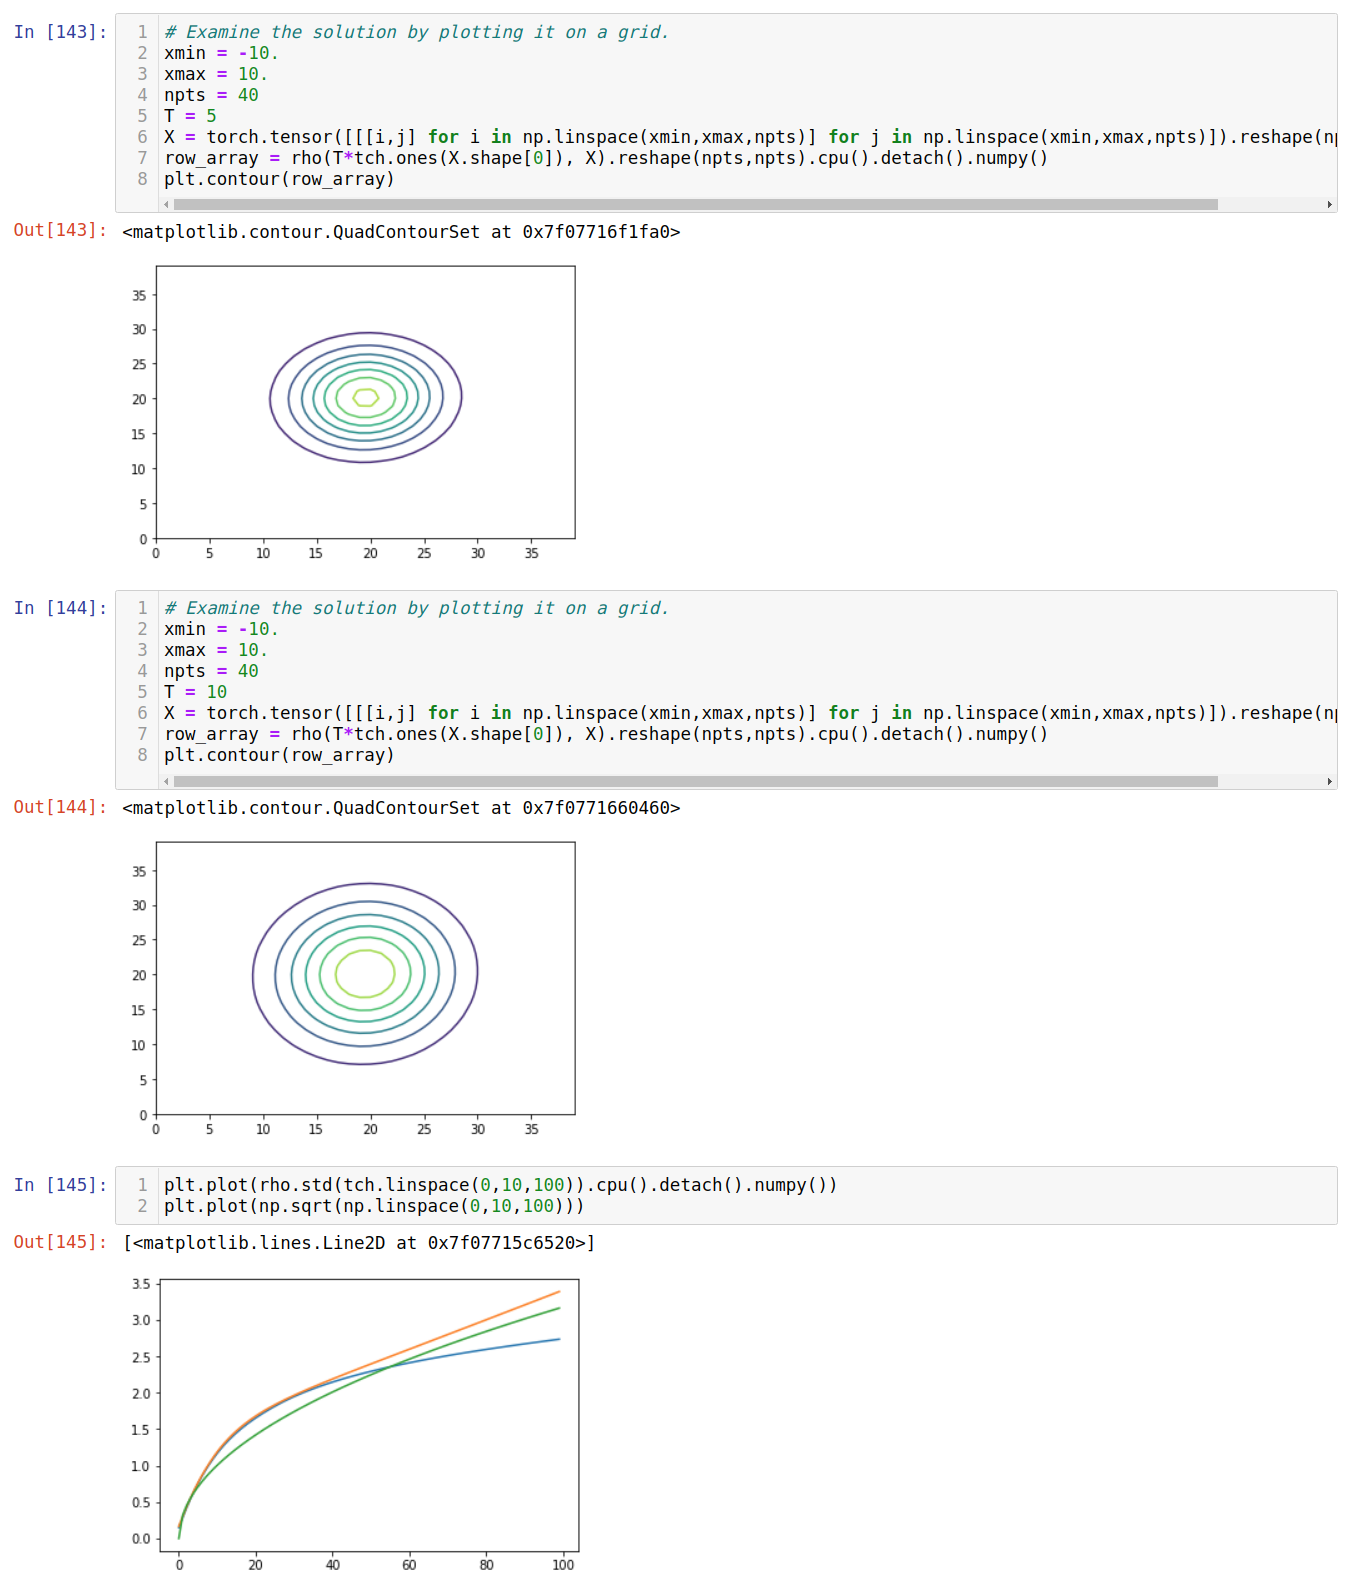
Task: Click the QuadContourSet 0x7f07716f1fa0 output text
Action: 401,232
